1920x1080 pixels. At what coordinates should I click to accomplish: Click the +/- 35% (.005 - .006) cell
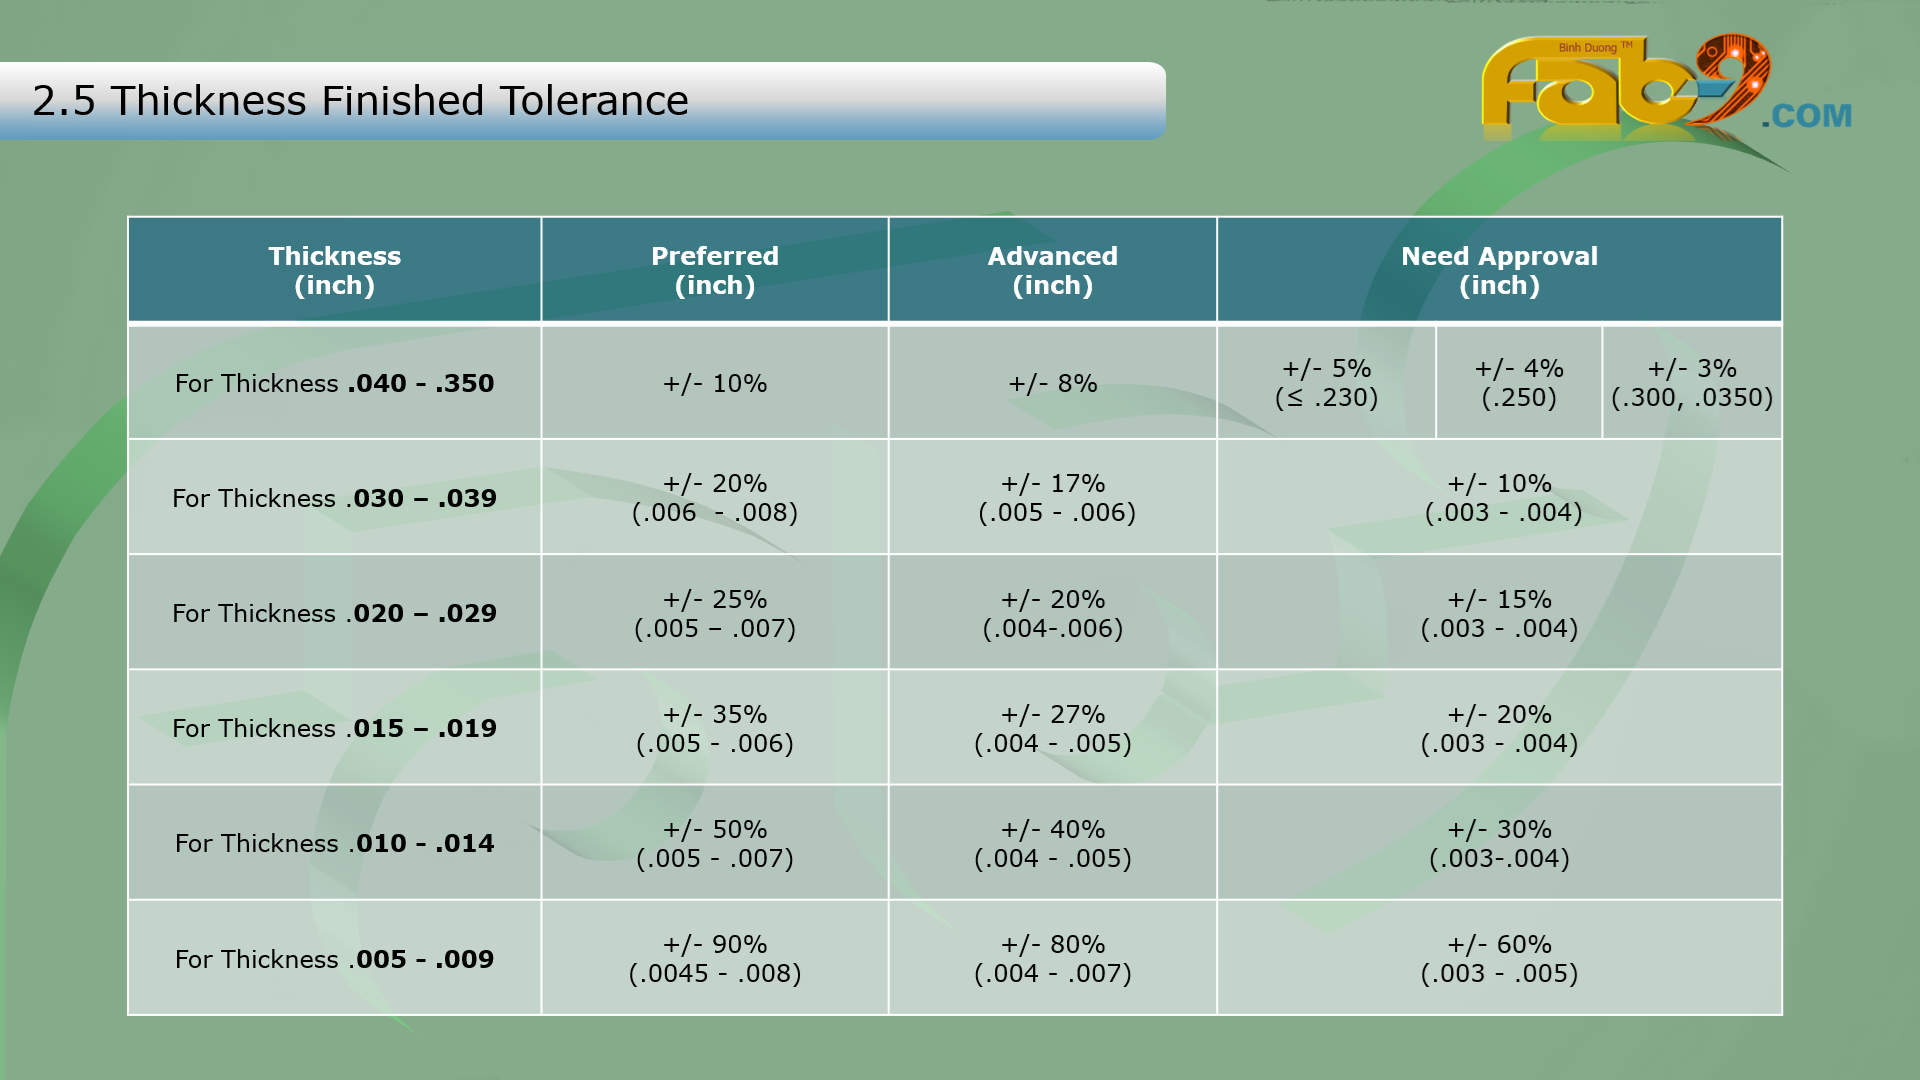tap(714, 728)
